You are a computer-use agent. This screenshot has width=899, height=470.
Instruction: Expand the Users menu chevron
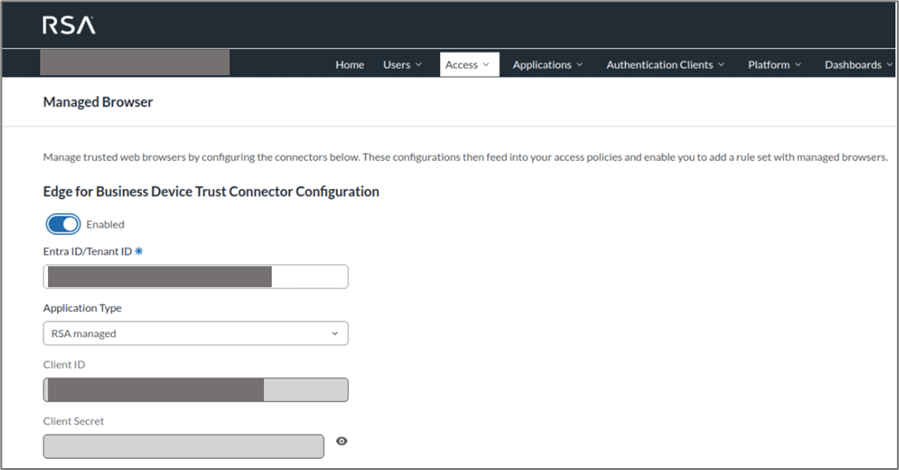[418, 65]
